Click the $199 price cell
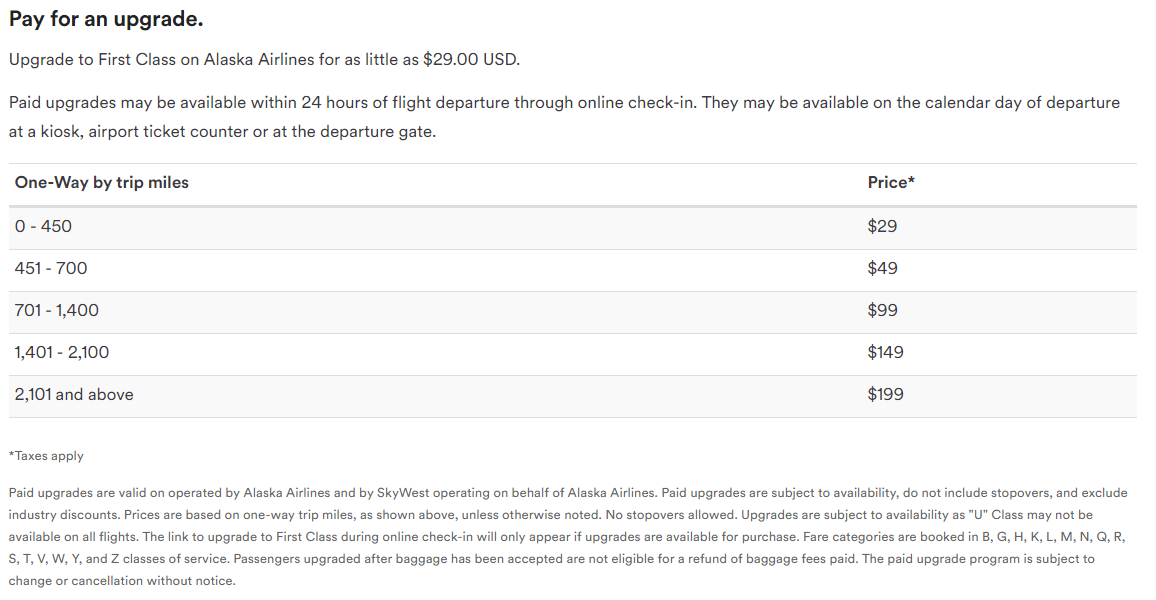 pyautogui.click(x=886, y=395)
